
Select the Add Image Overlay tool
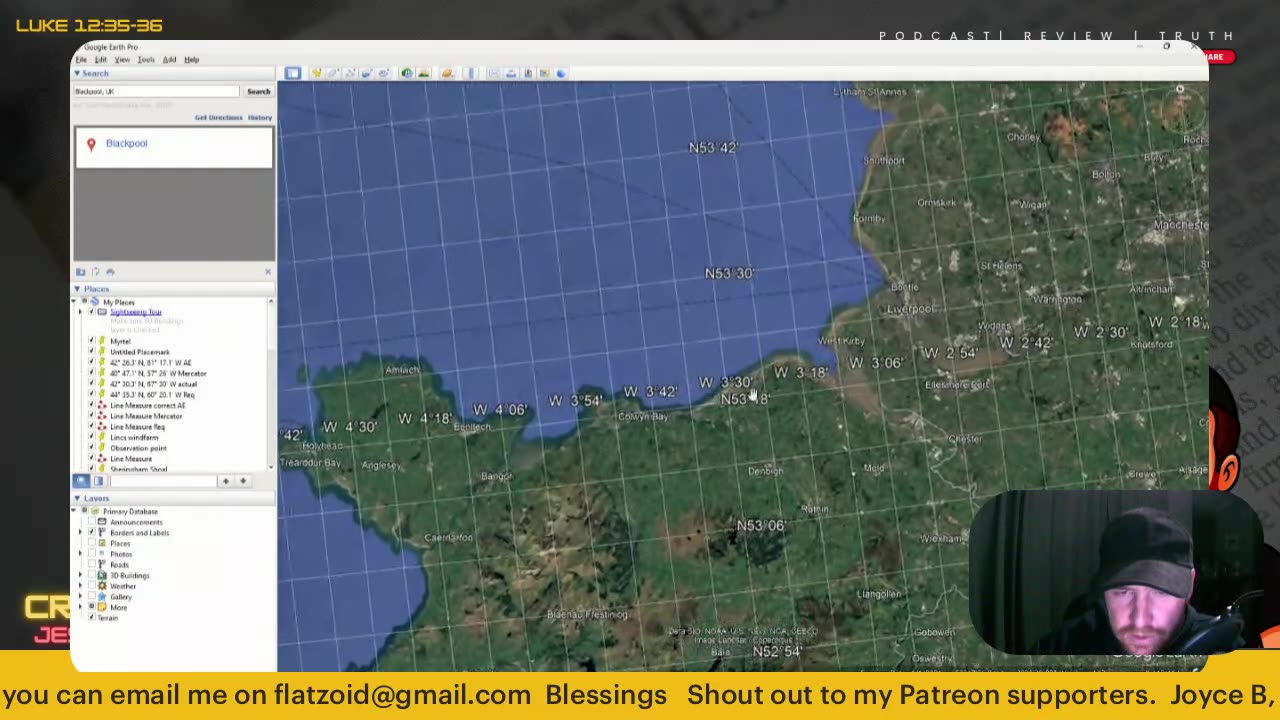[366, 73]
